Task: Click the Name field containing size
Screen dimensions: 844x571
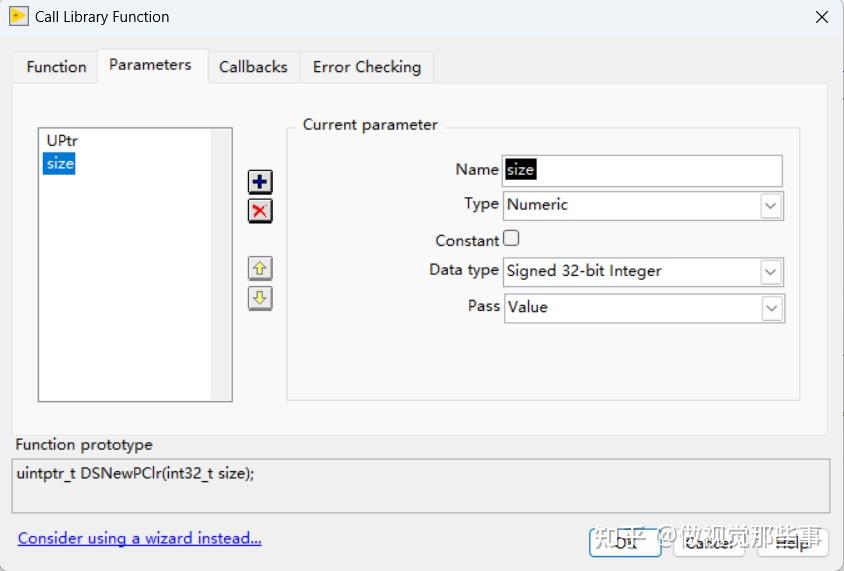Action: (x=642, y=171)
